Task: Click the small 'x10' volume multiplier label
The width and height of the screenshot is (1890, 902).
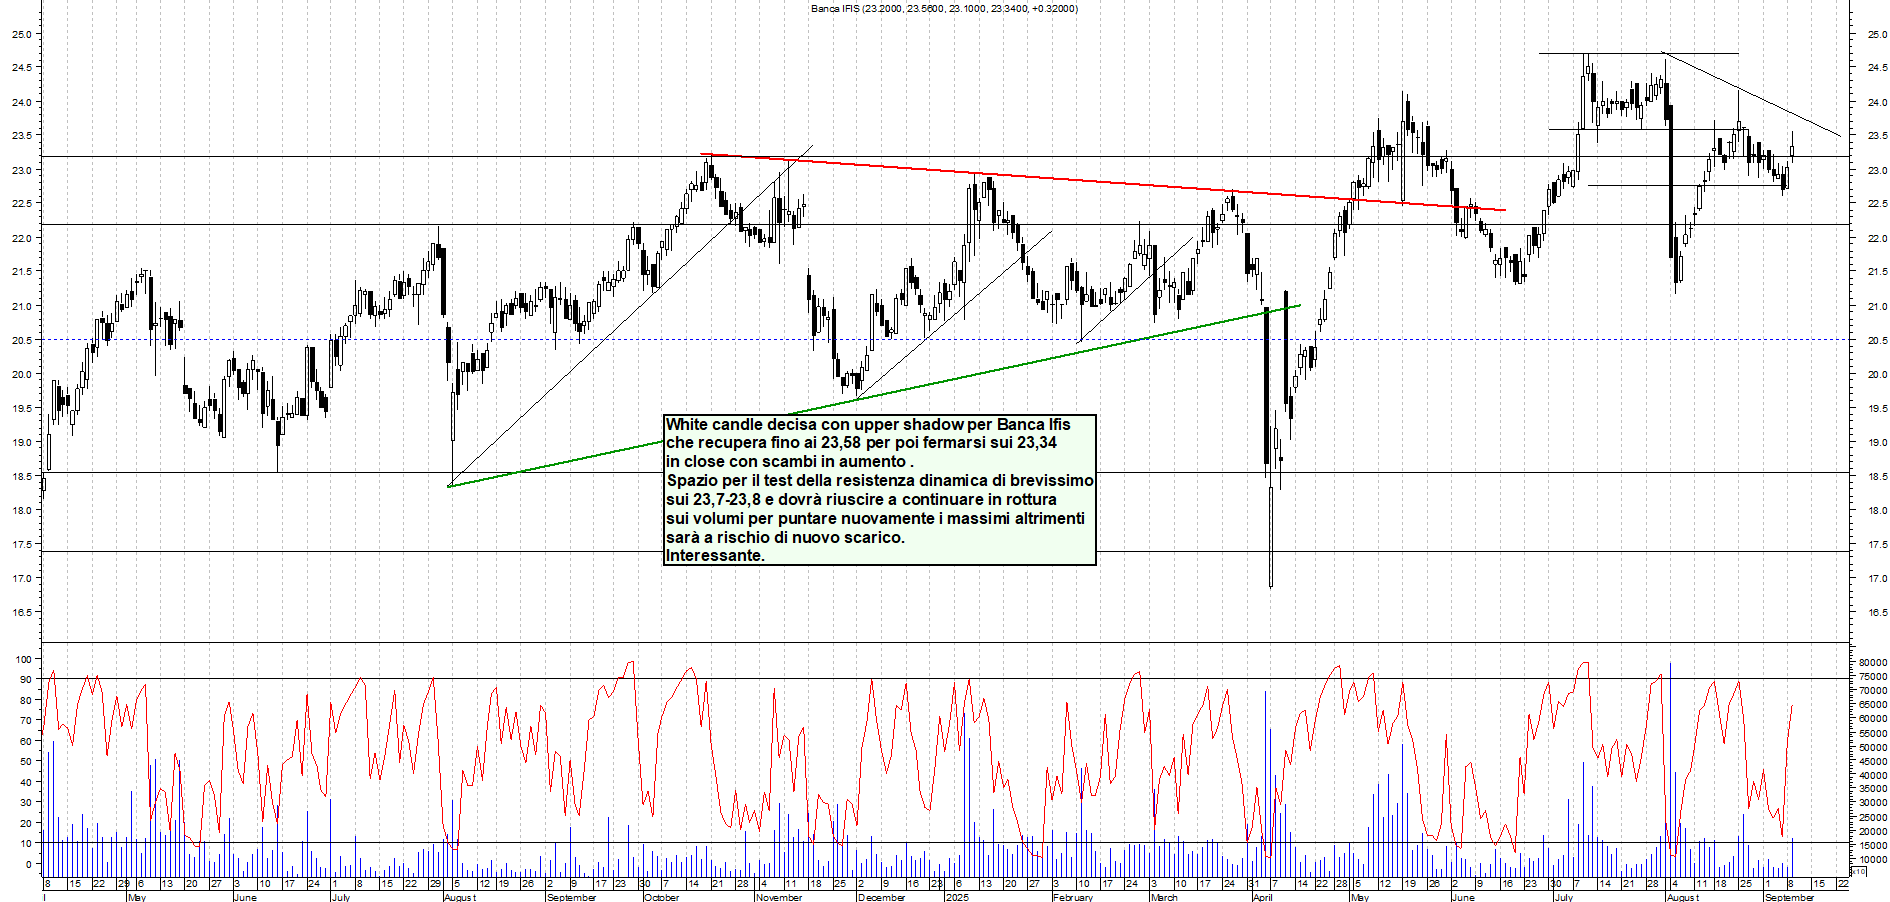Action: click(1859, 871)
